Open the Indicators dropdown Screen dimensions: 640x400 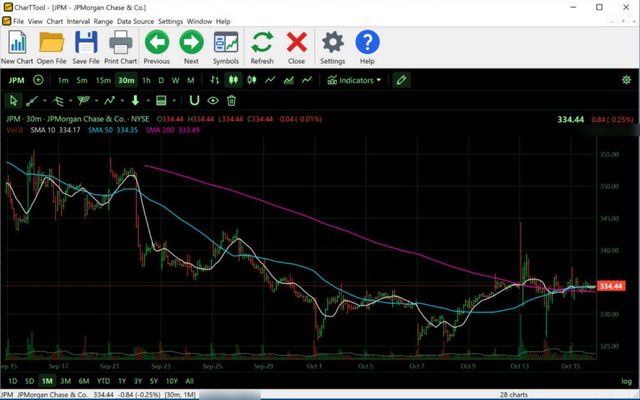click(354, 80)
